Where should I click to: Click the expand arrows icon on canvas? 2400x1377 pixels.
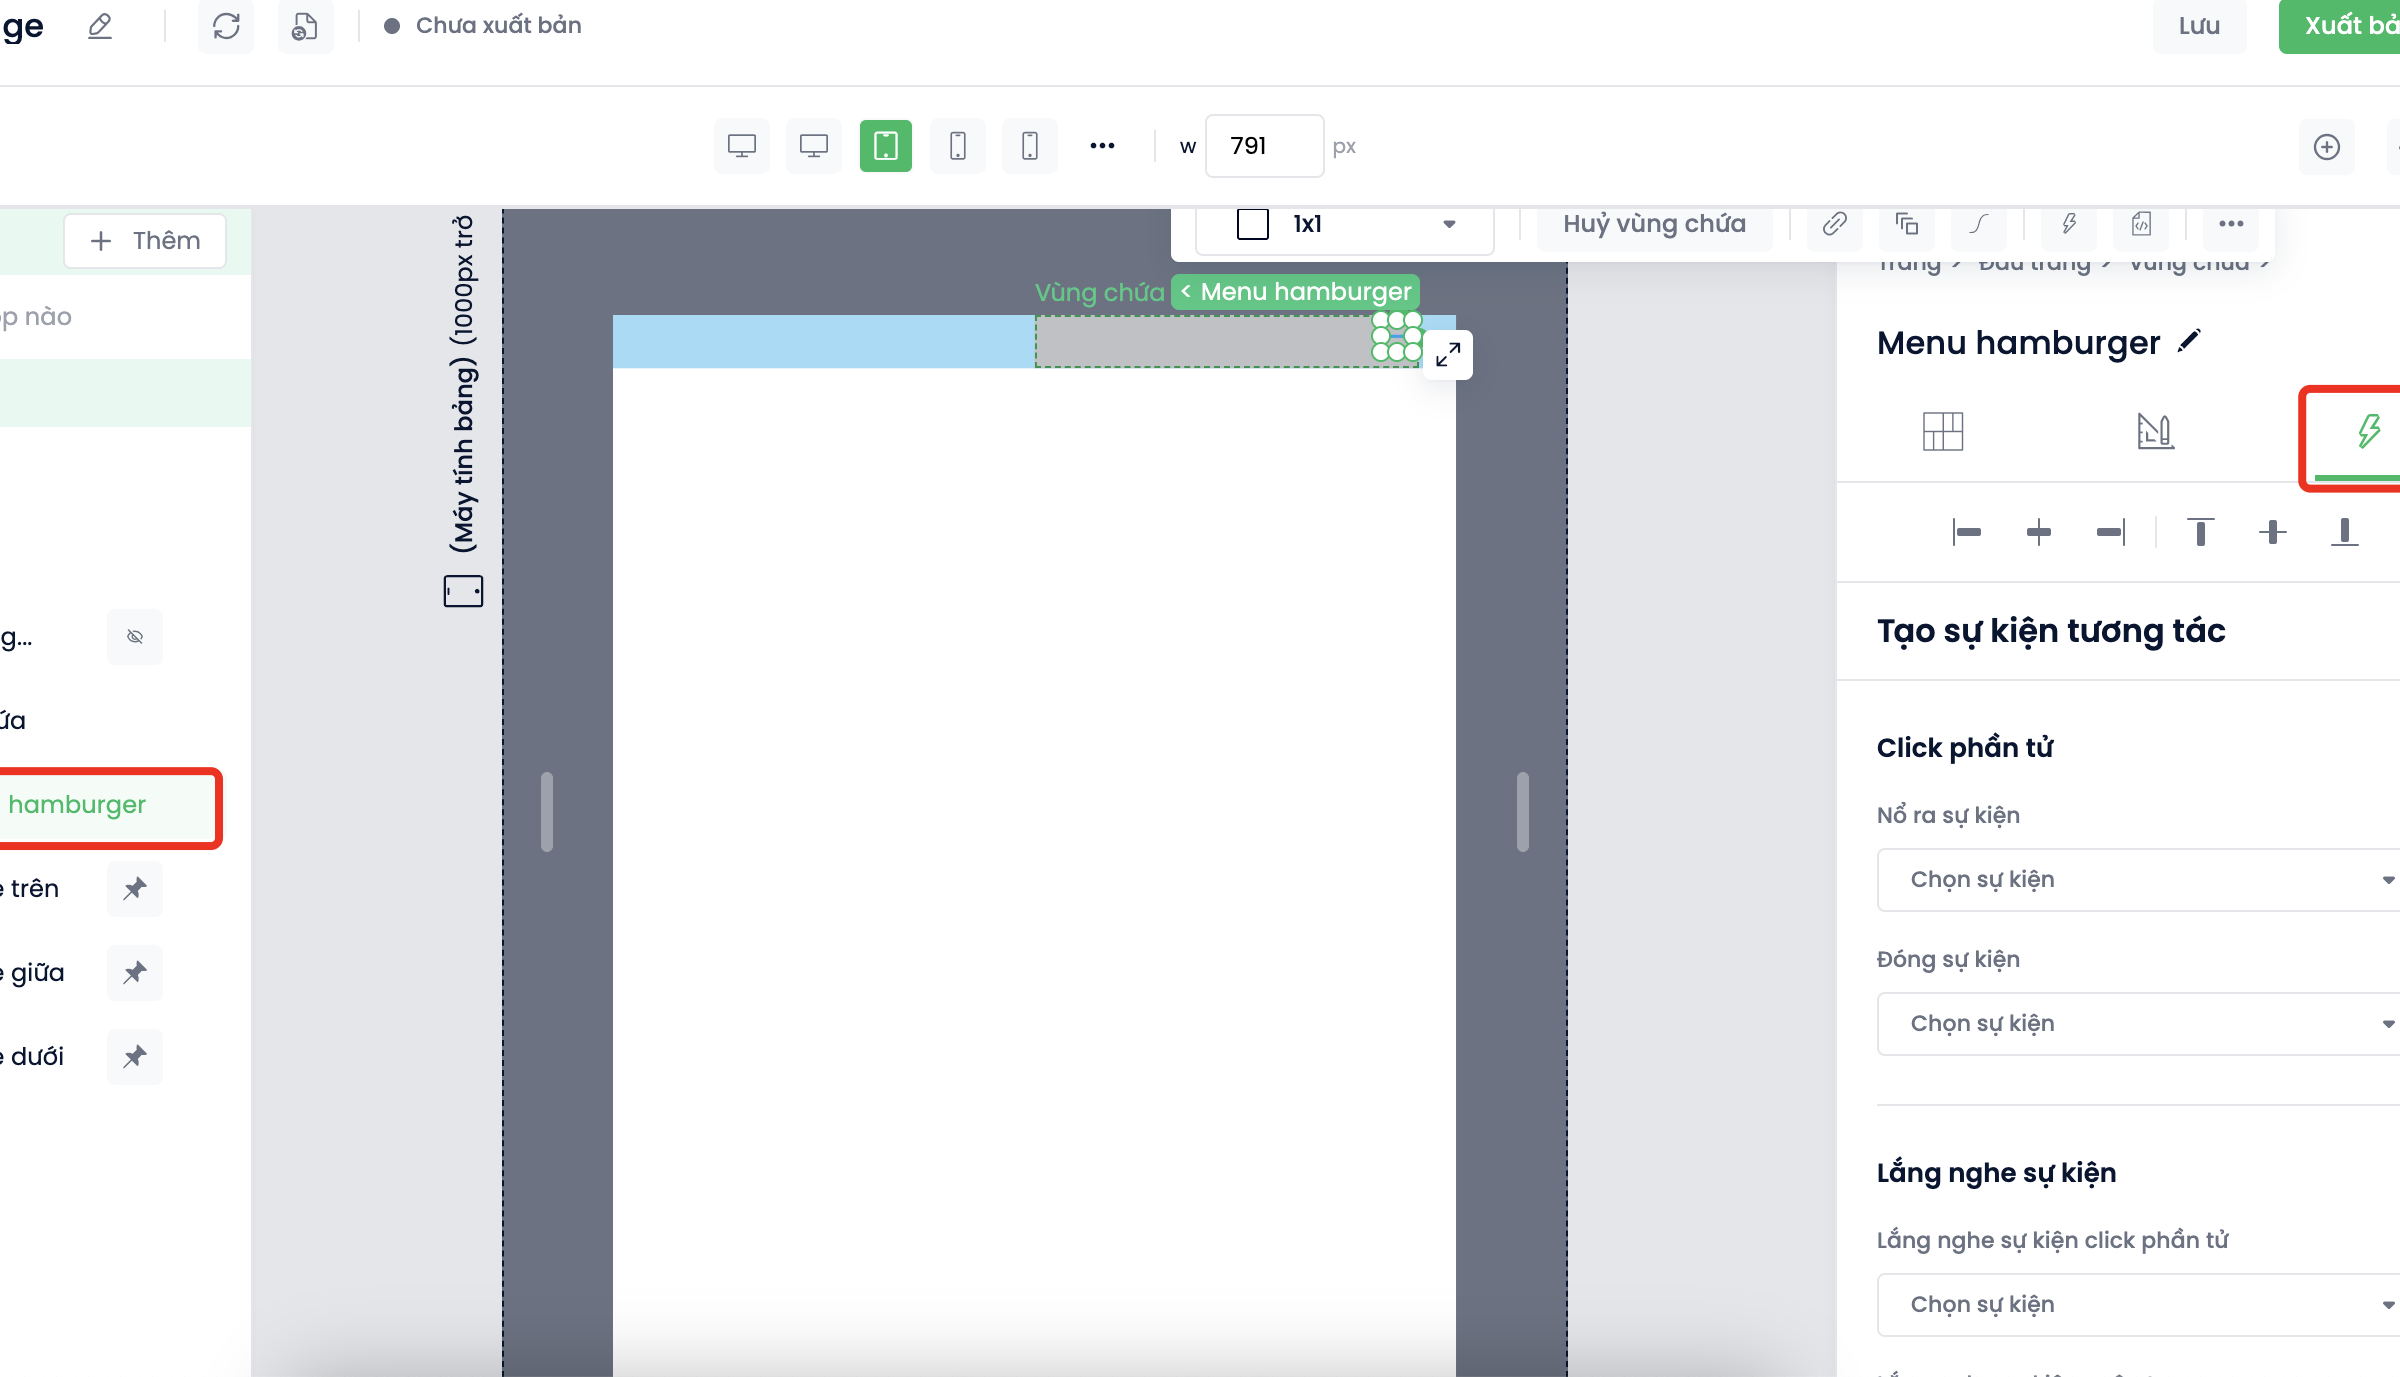(1448, 354)
